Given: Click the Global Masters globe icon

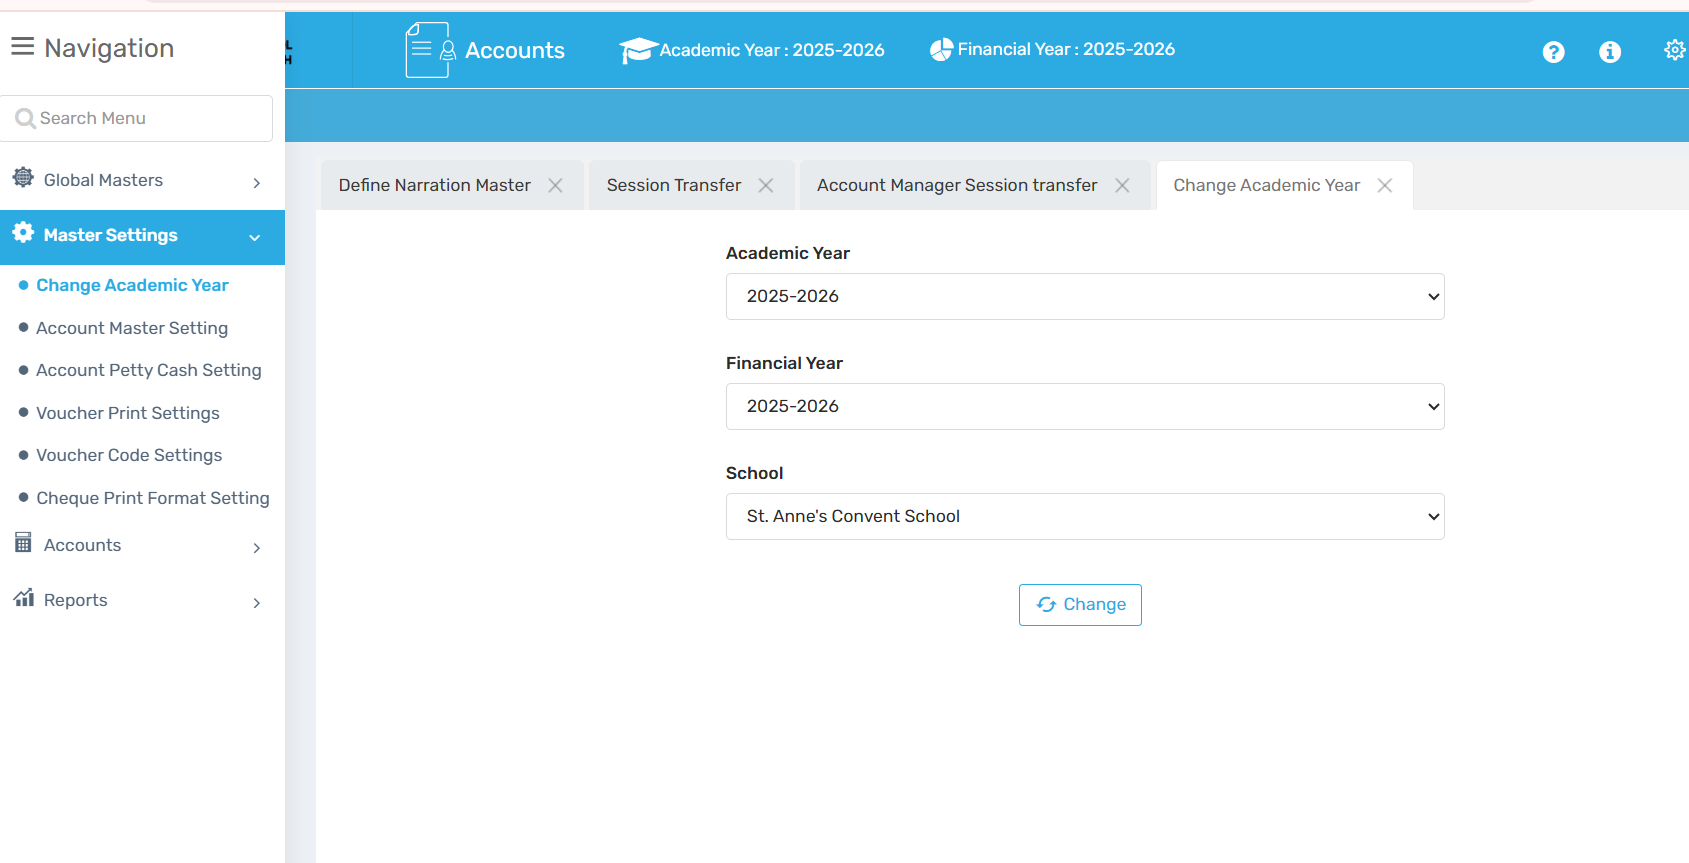Looking at the screenshot, I should [x=23, y=178].
